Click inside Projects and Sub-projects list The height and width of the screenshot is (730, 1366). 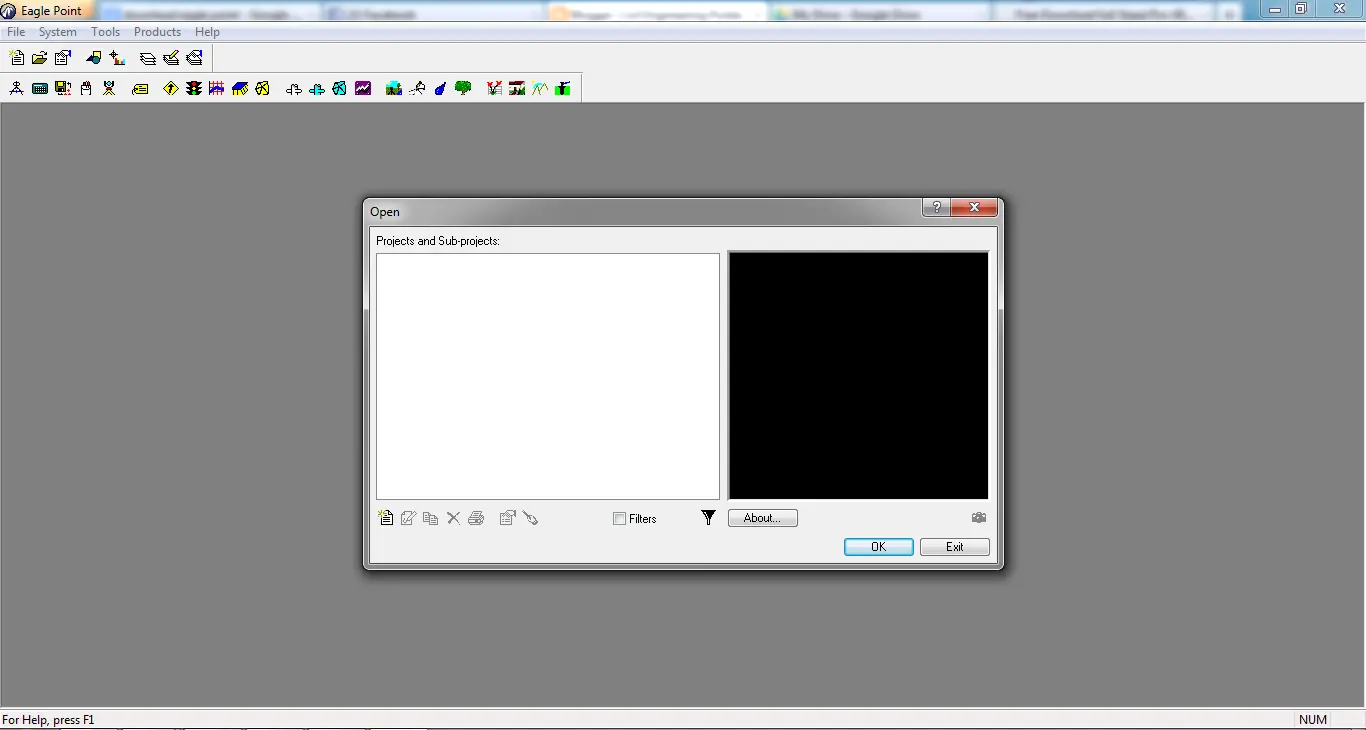548,376
